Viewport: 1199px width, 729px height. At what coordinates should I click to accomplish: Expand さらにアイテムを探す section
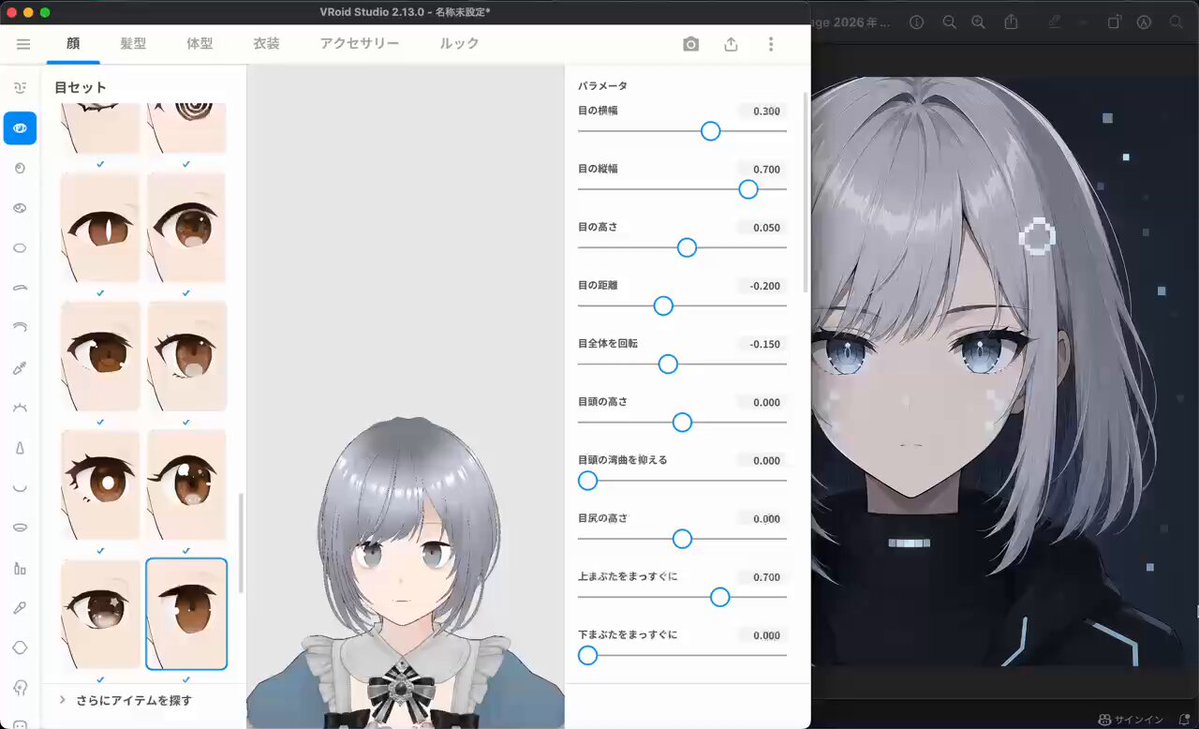126,700
